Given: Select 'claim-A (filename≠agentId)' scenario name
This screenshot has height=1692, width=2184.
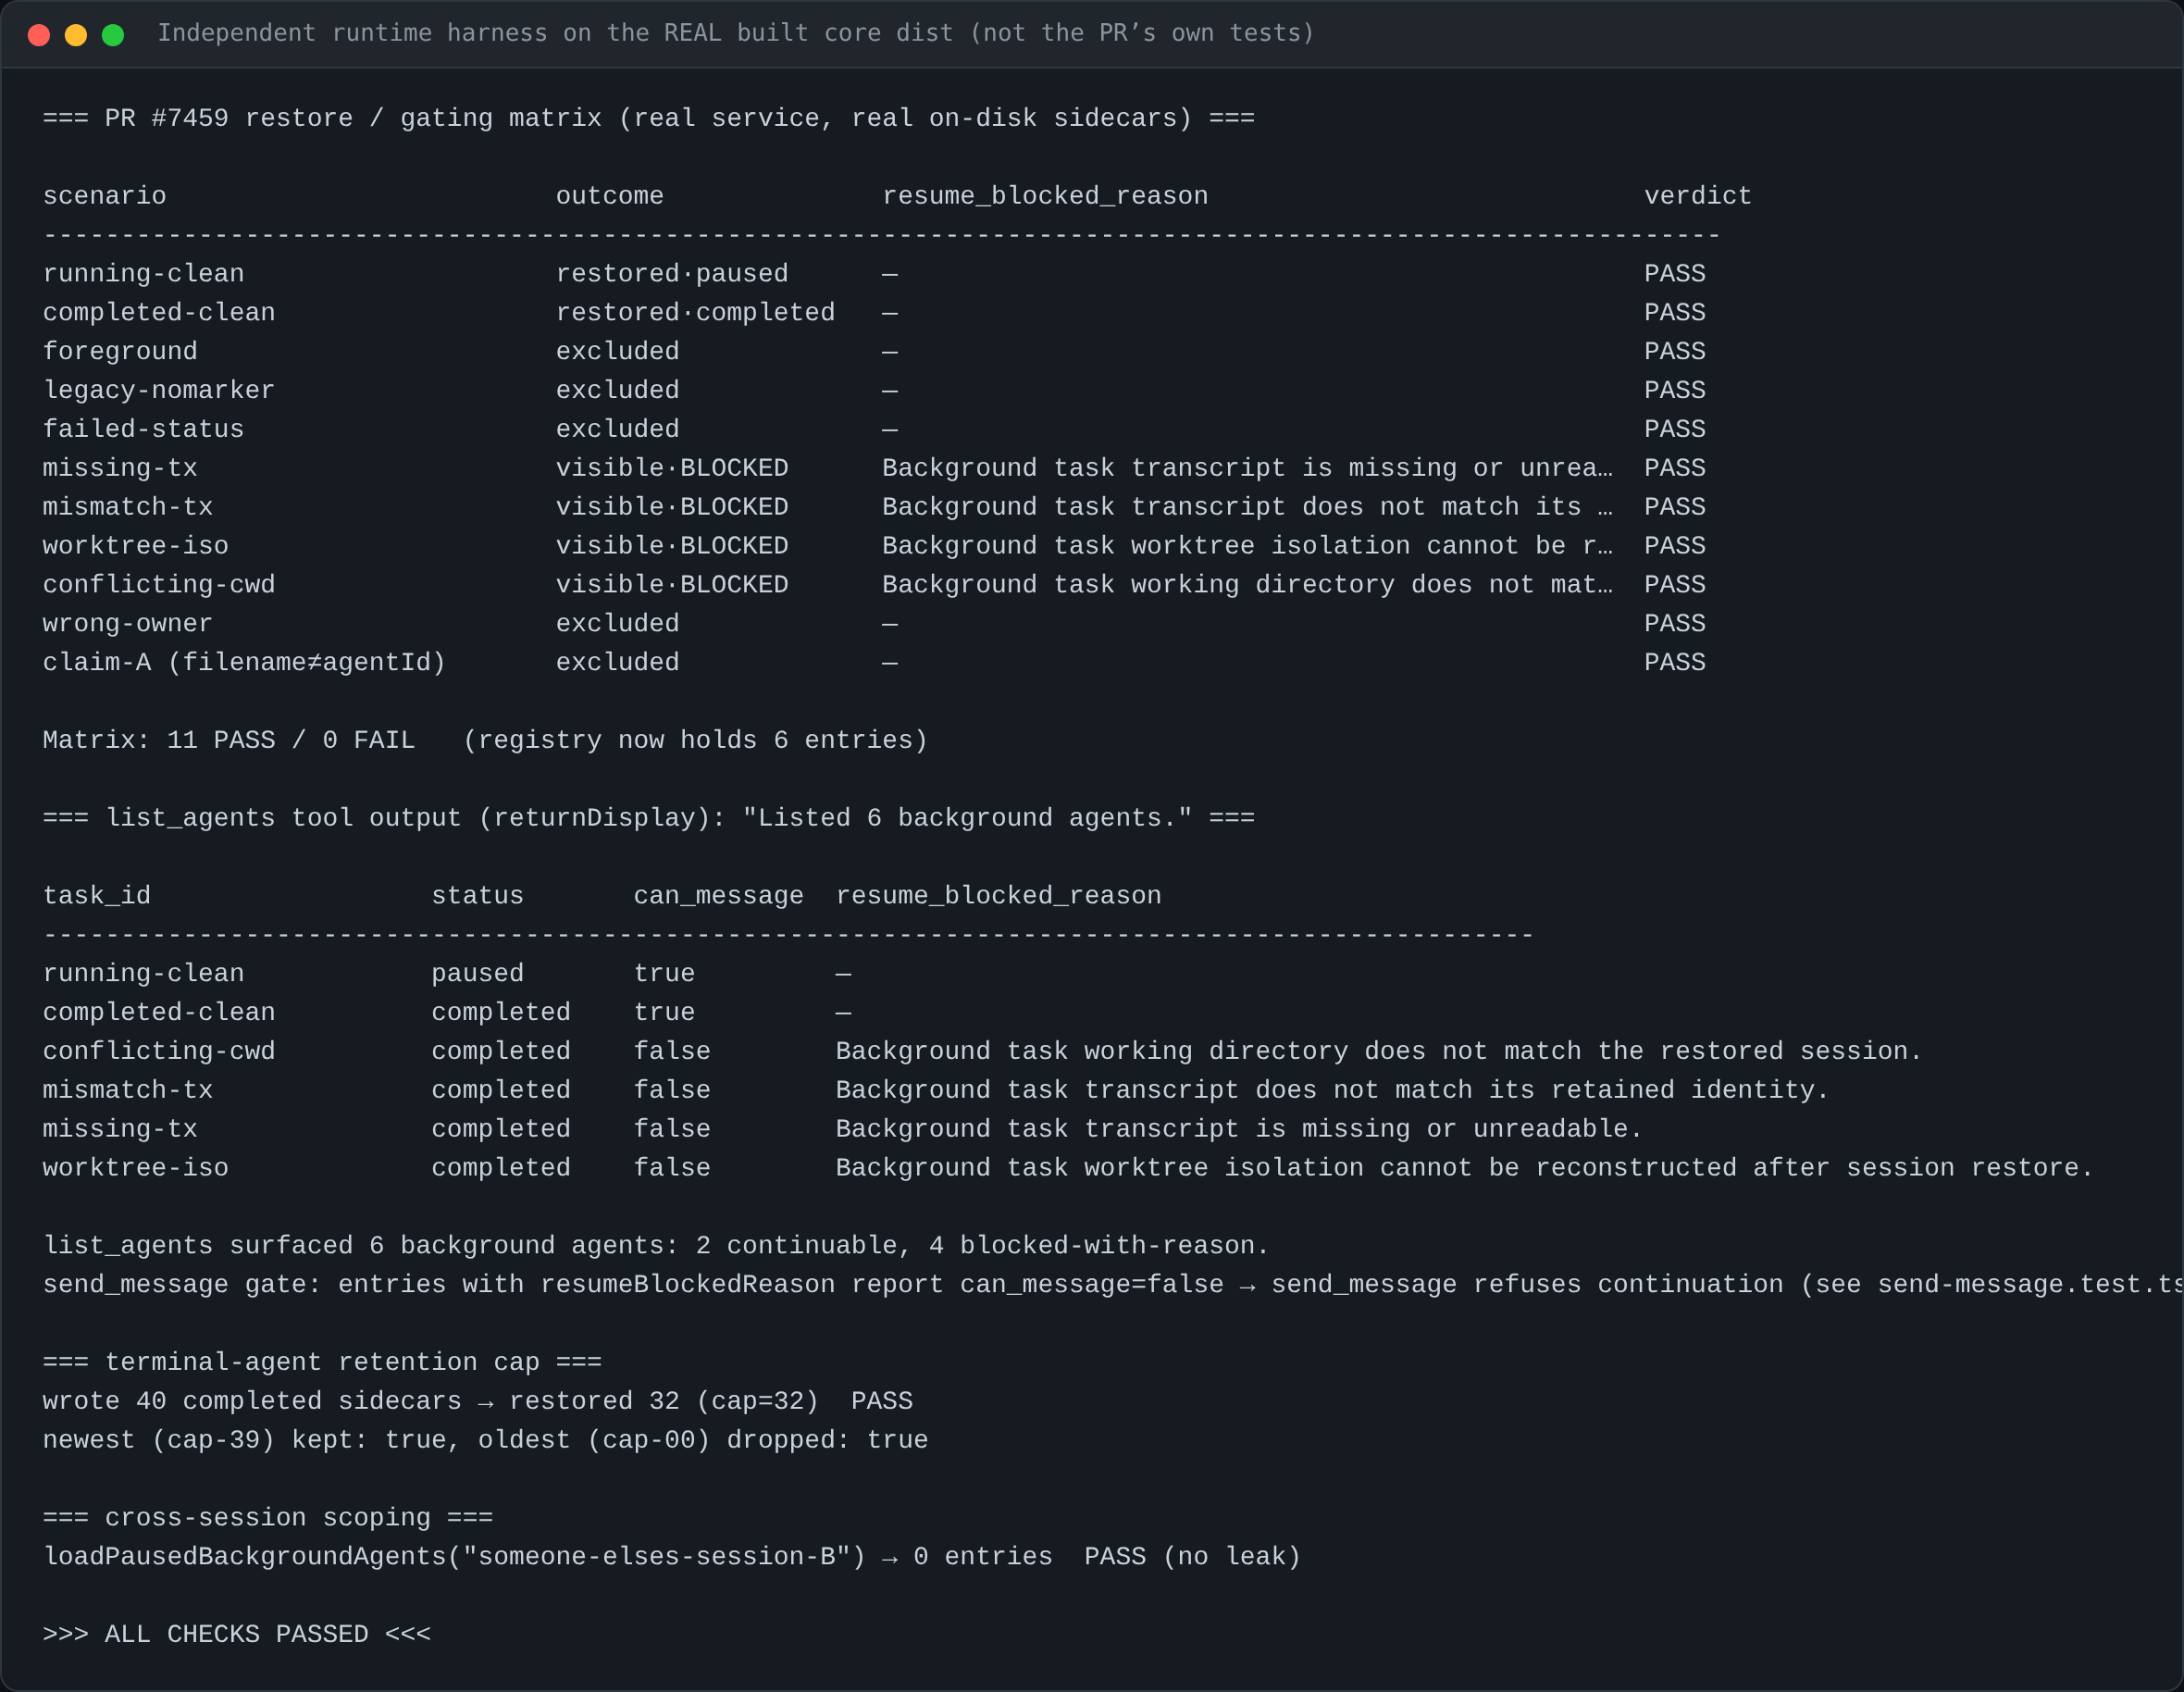Looking at the screenshot, I should tap(244, 663).
